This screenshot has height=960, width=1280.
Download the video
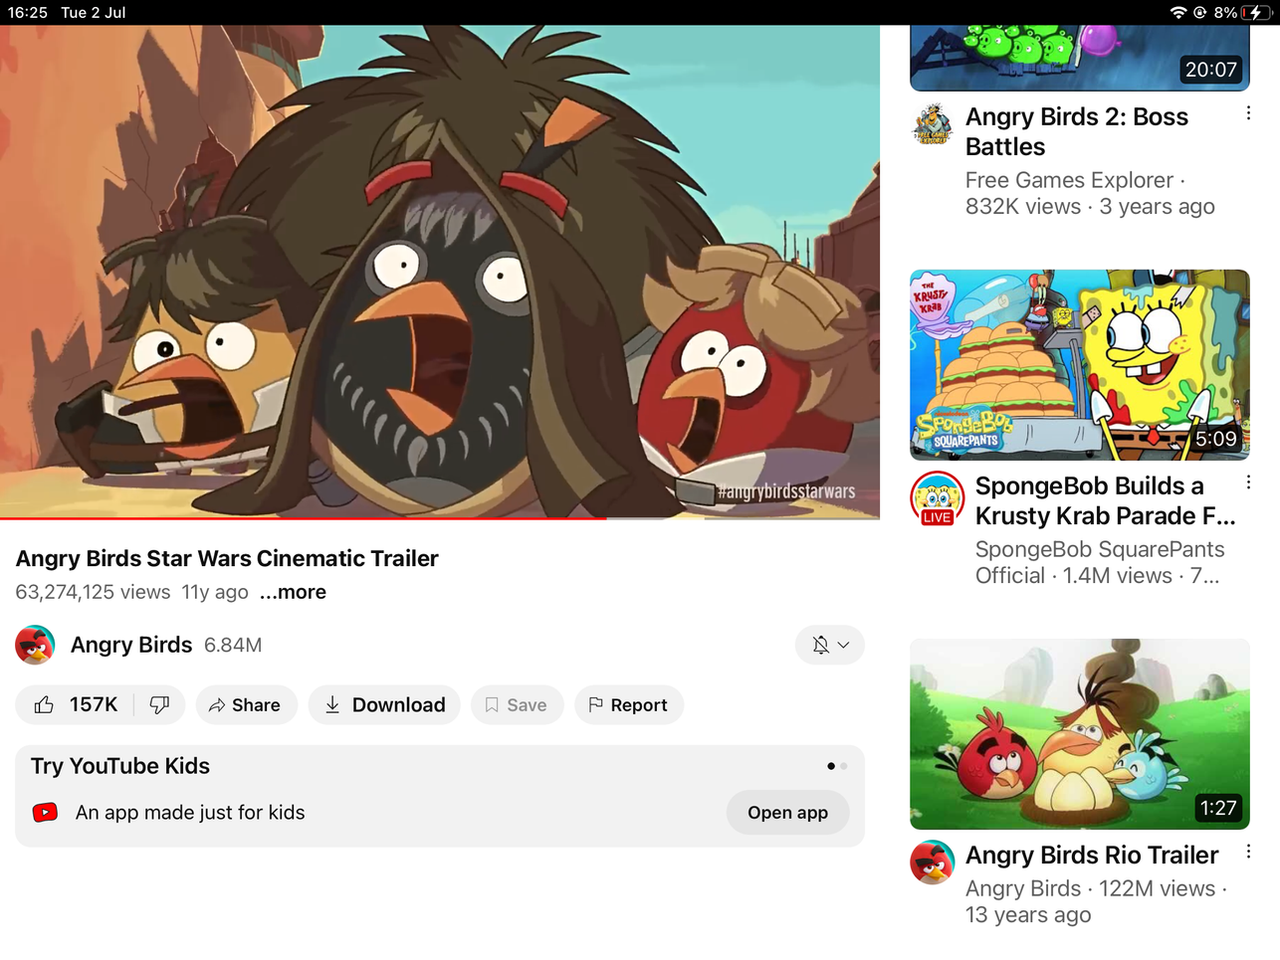click(384, 705)
